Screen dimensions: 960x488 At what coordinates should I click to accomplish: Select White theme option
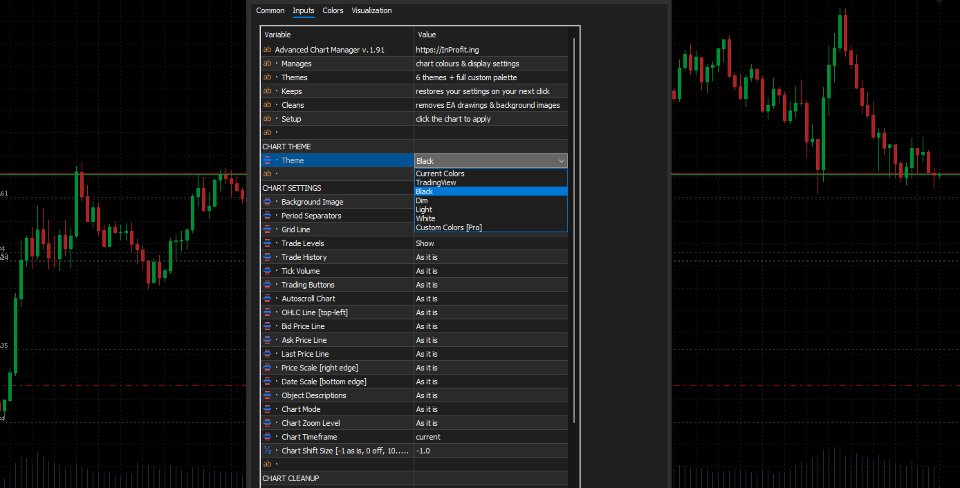[x=491, y=218]
